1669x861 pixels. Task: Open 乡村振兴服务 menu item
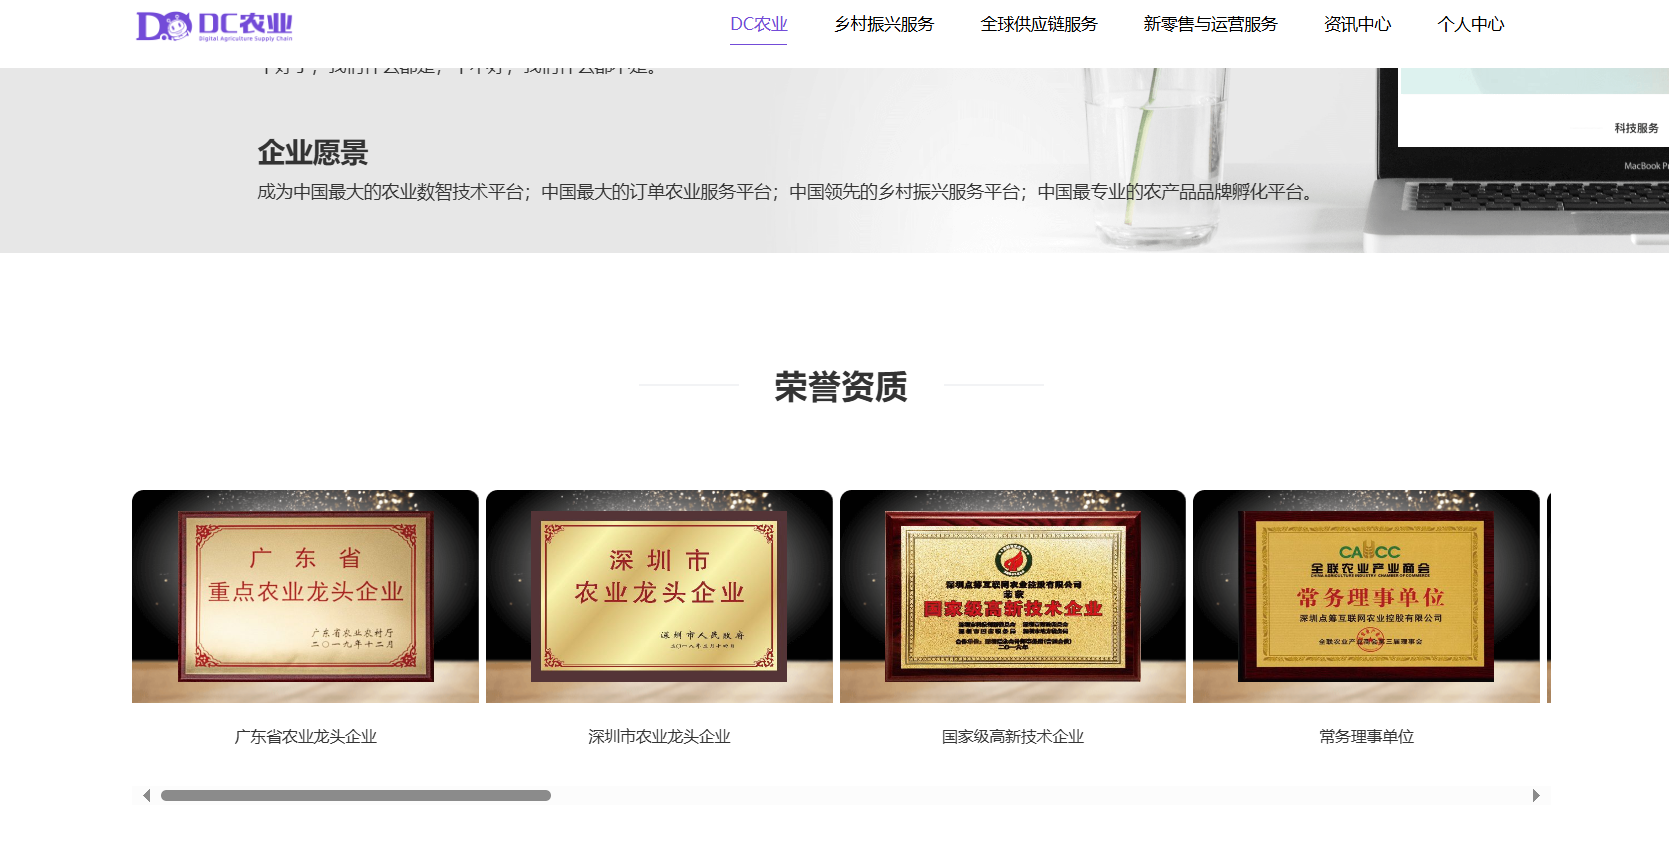coord(884,24)
